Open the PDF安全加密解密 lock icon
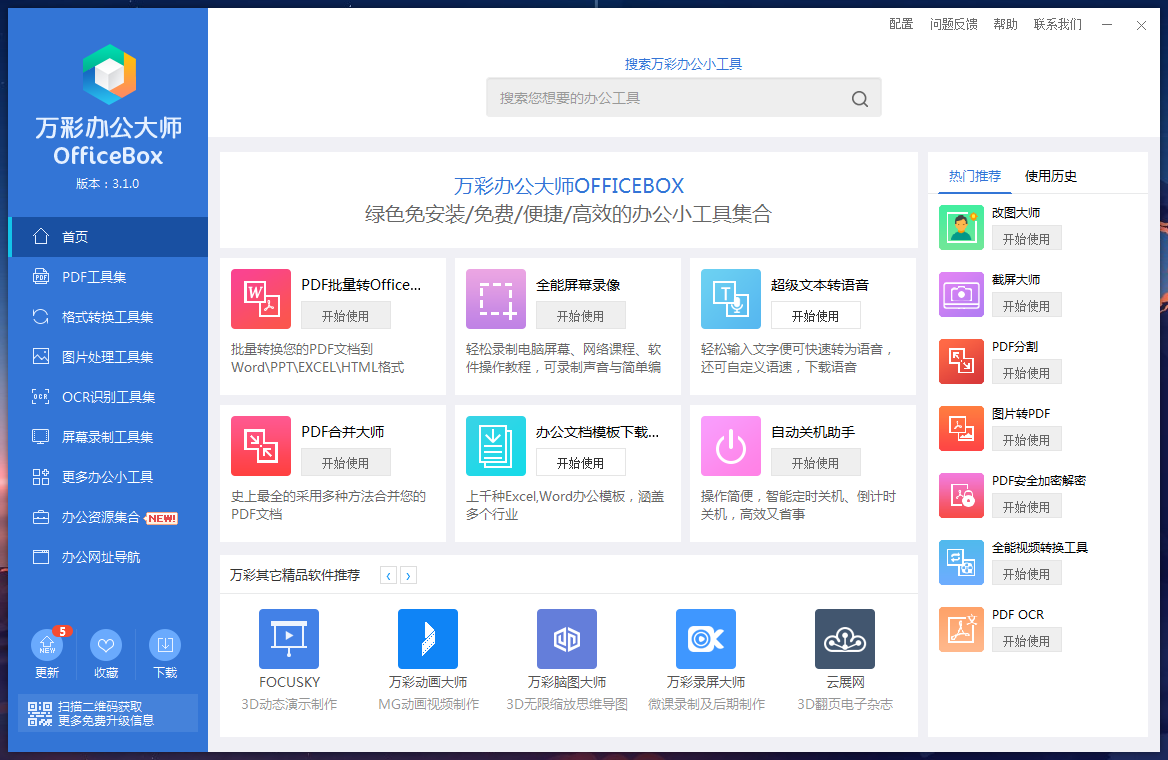Image resolution: width=1168 pixels, height=760 pixels. pos(961,495)
